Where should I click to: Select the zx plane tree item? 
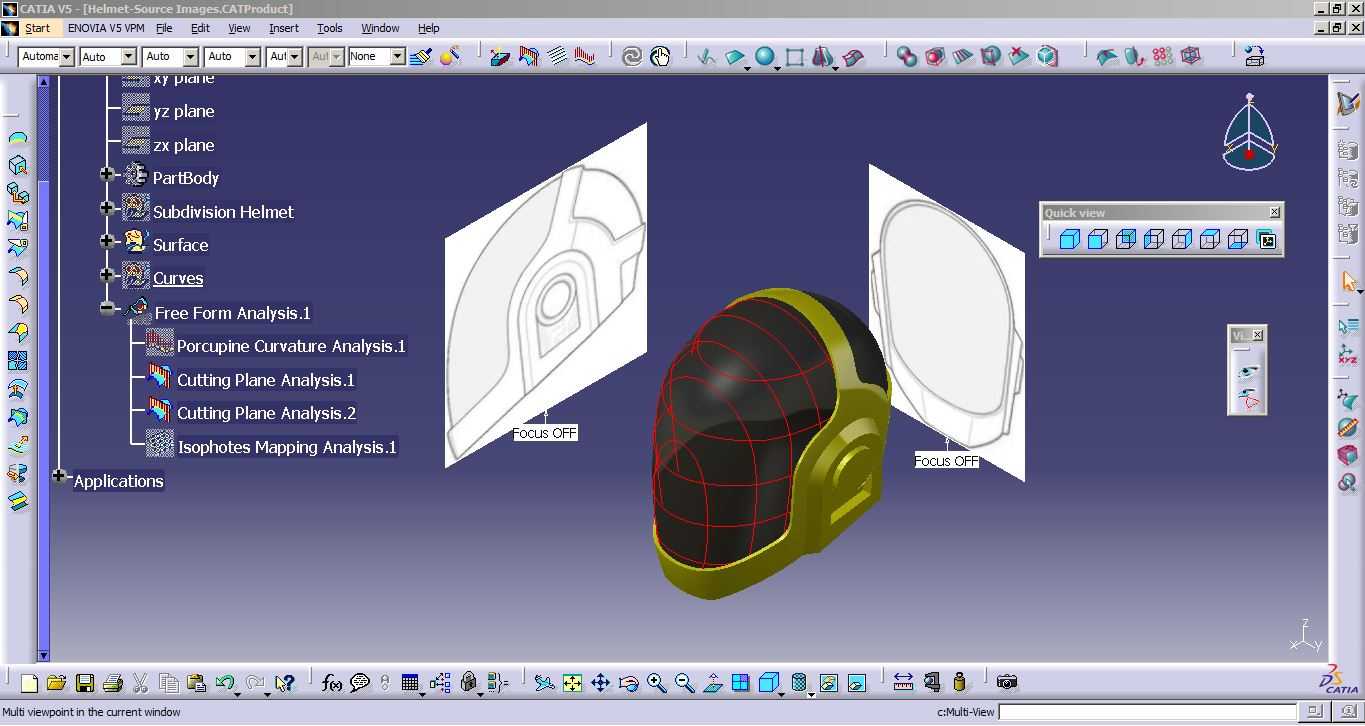[x=183, y=145]
